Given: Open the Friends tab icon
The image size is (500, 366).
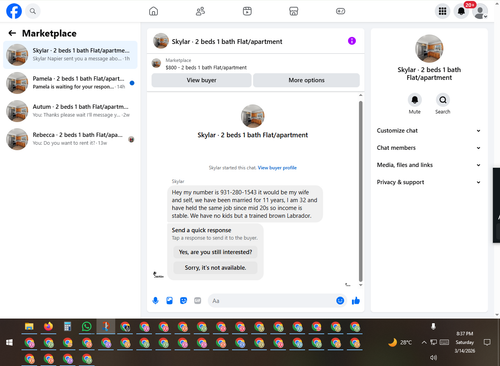Looking at the screenshot, I should pos(200,11).
